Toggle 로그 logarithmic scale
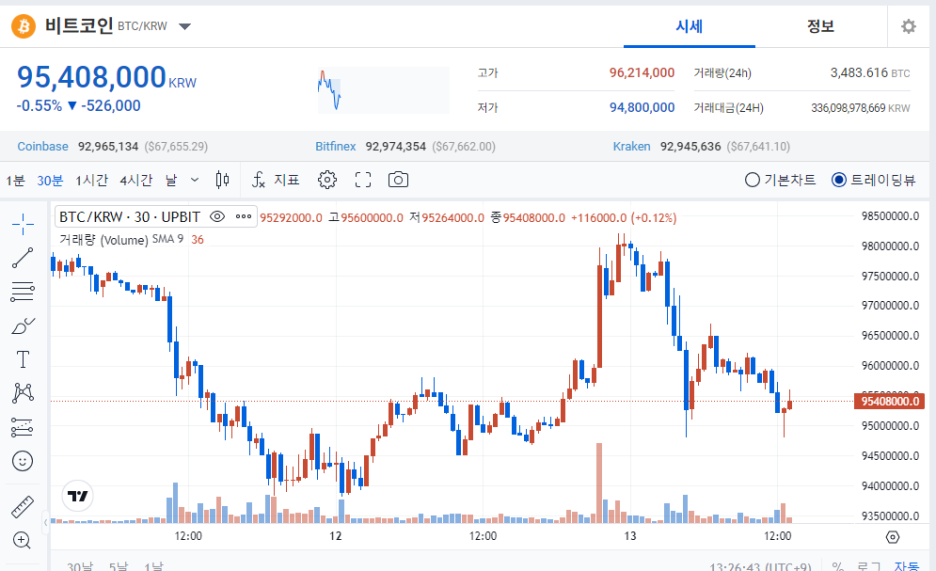The width and height of the screenshot is (936, 571). 869,566
